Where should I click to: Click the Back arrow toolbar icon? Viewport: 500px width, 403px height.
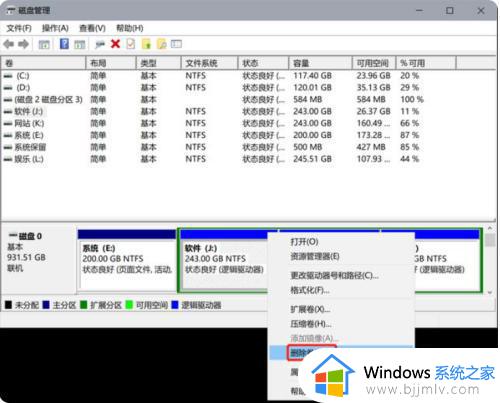coord(9,44)
